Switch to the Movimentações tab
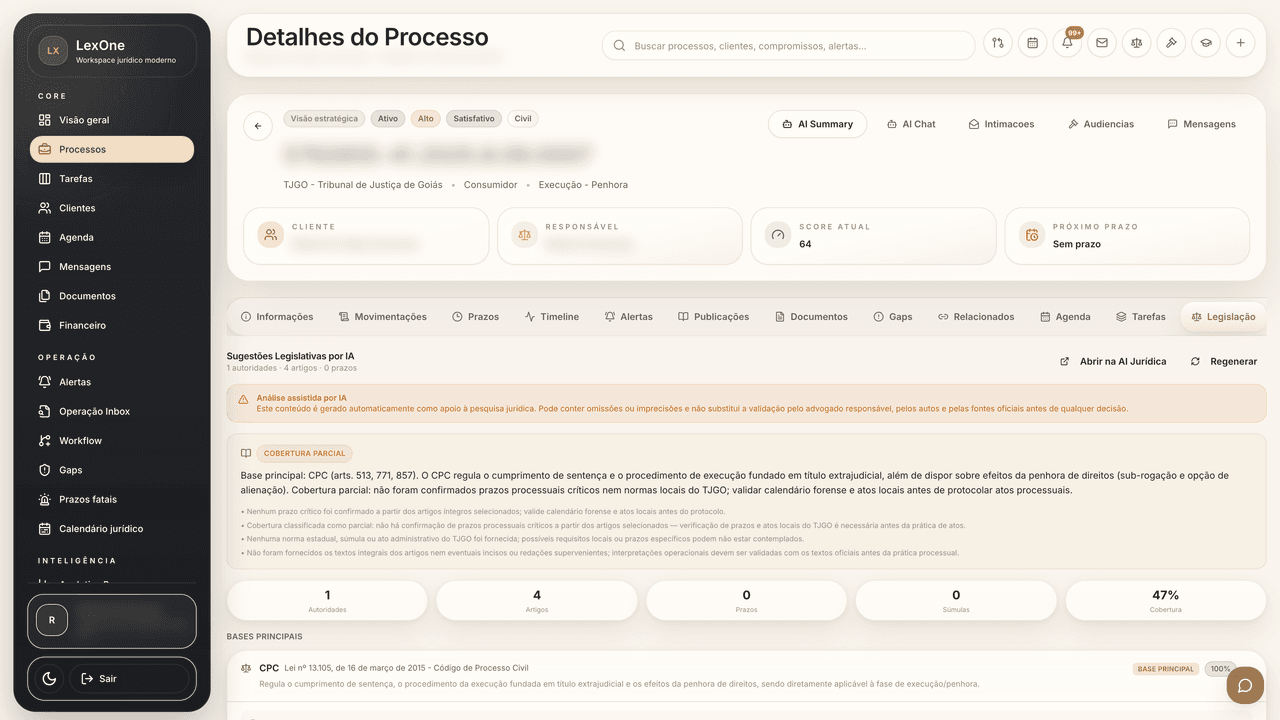The width and height of the screenshot is (1280, 720). [382, 317]
